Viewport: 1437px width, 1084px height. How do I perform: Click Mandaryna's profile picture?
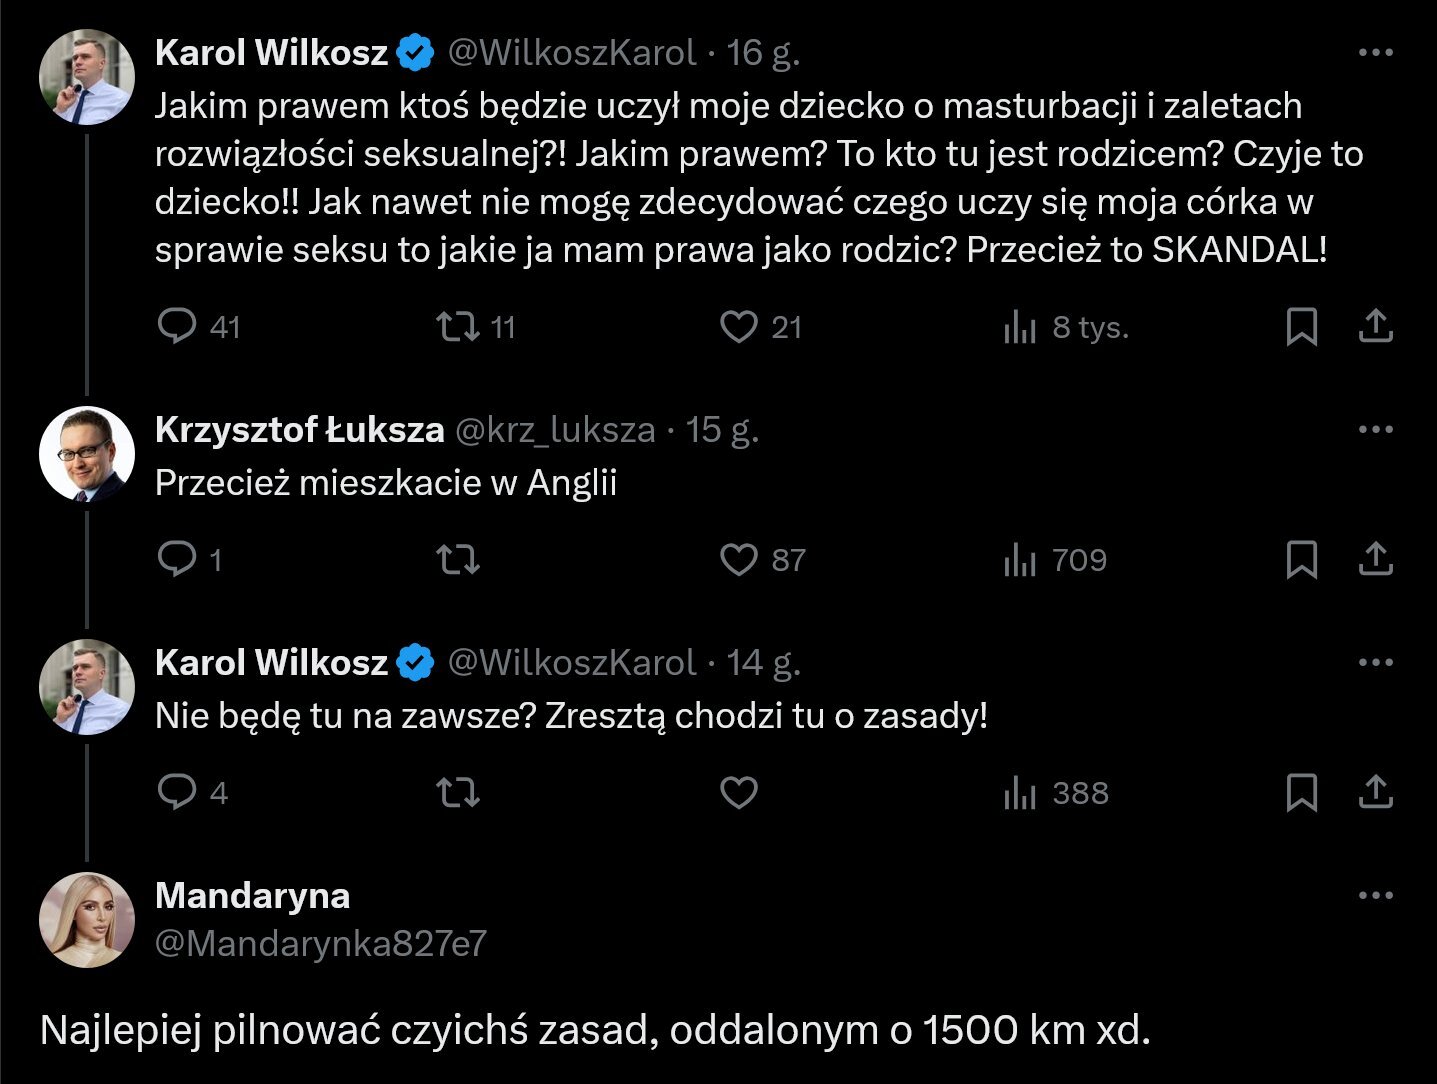point(87,920)
